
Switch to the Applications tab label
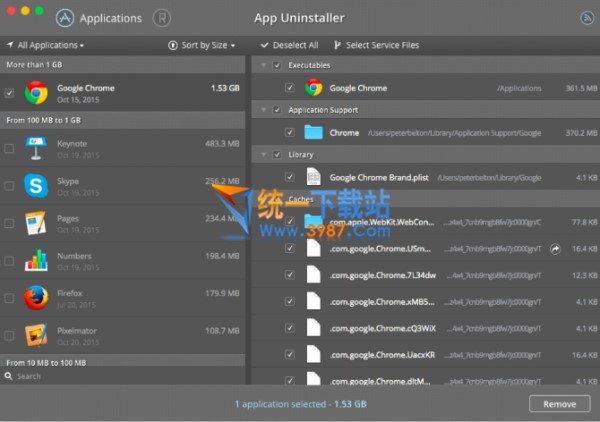coord(111,18)
